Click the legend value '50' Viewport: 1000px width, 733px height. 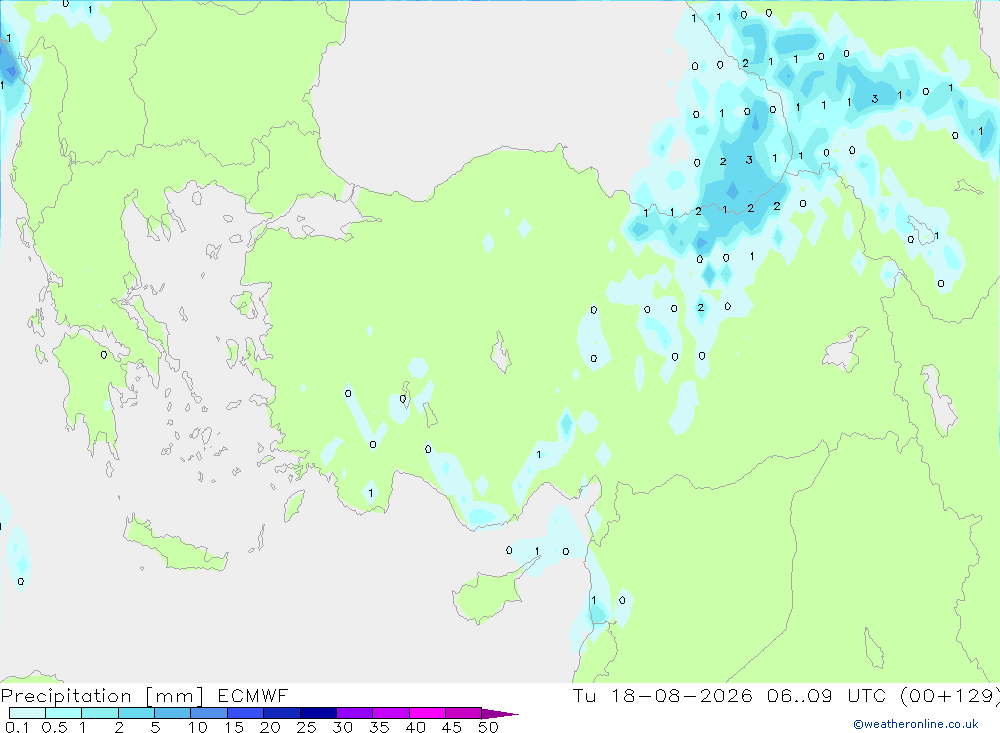click(488, 727)
